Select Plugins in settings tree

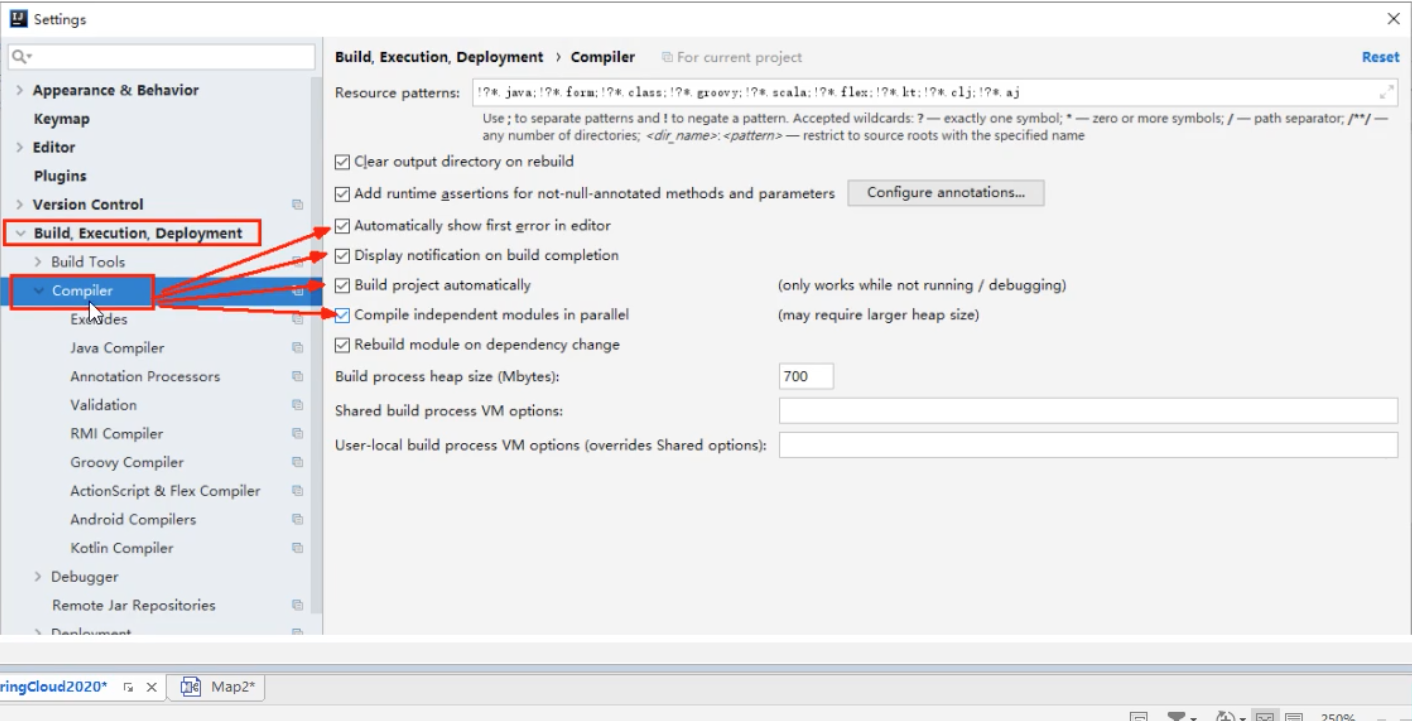(60, 176)
